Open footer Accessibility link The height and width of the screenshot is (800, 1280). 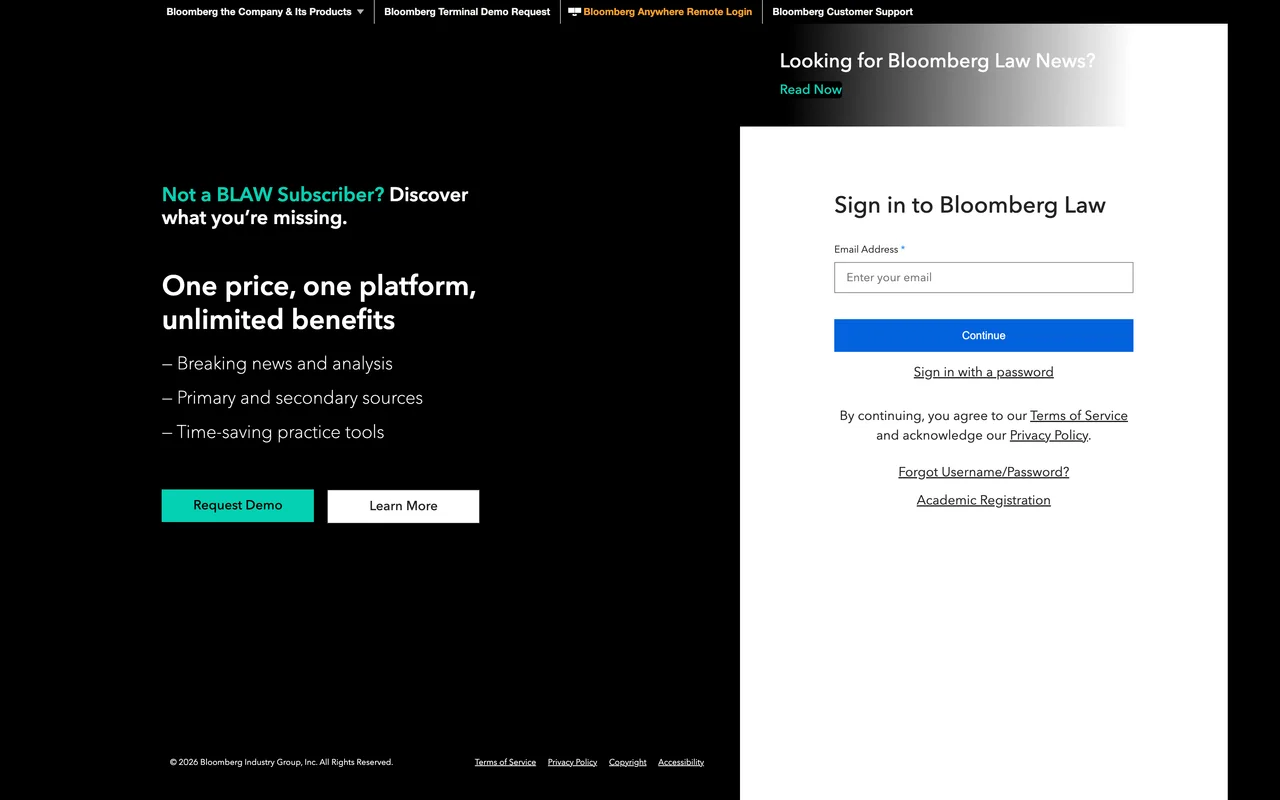[x=681, y=762]
